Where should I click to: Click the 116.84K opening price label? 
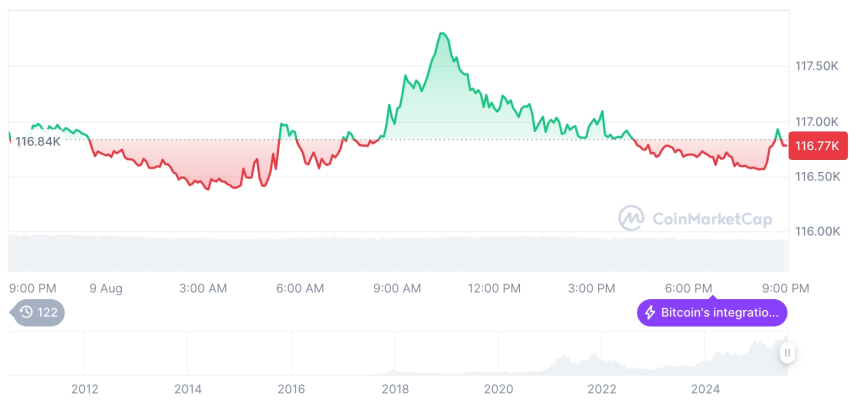pos(36,142)
